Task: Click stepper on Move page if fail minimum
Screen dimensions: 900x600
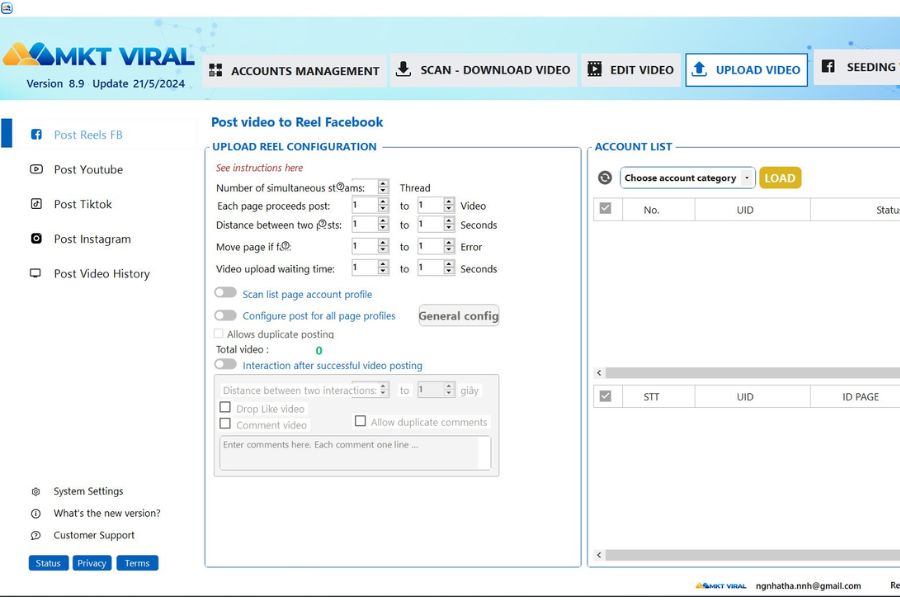Action: click(383, 246)
